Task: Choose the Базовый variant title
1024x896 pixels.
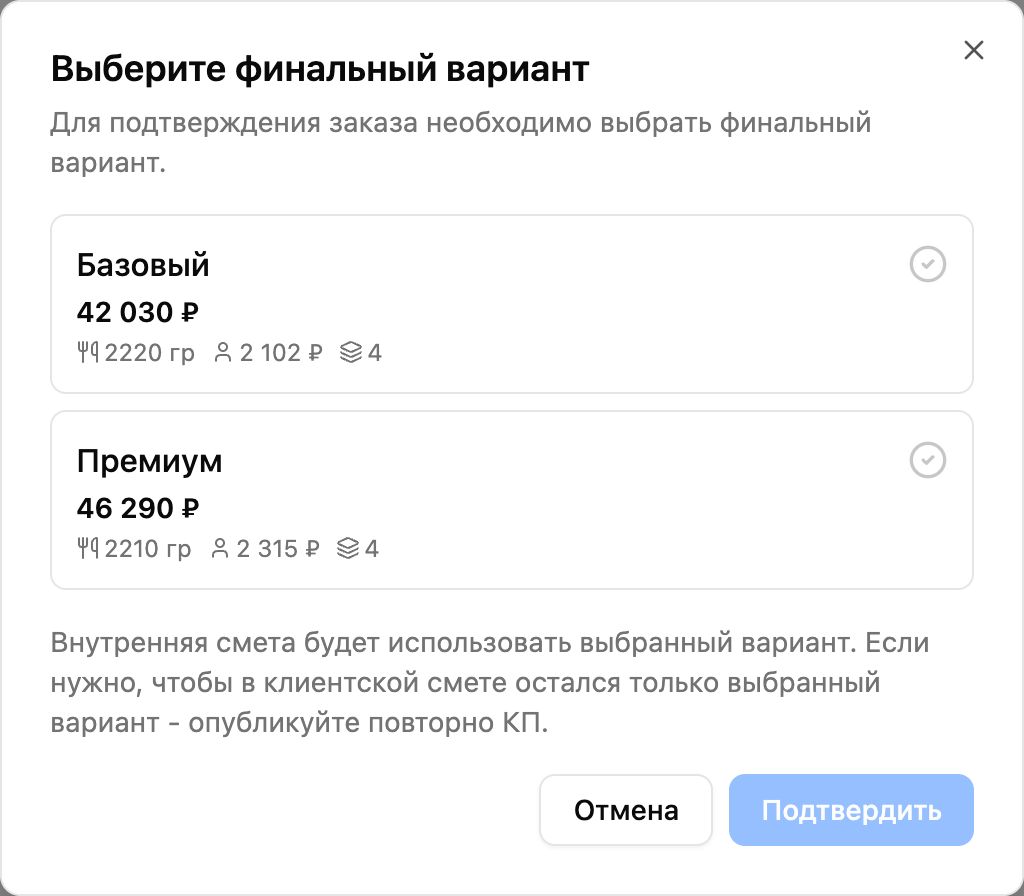Action: [x=143, y=265]
